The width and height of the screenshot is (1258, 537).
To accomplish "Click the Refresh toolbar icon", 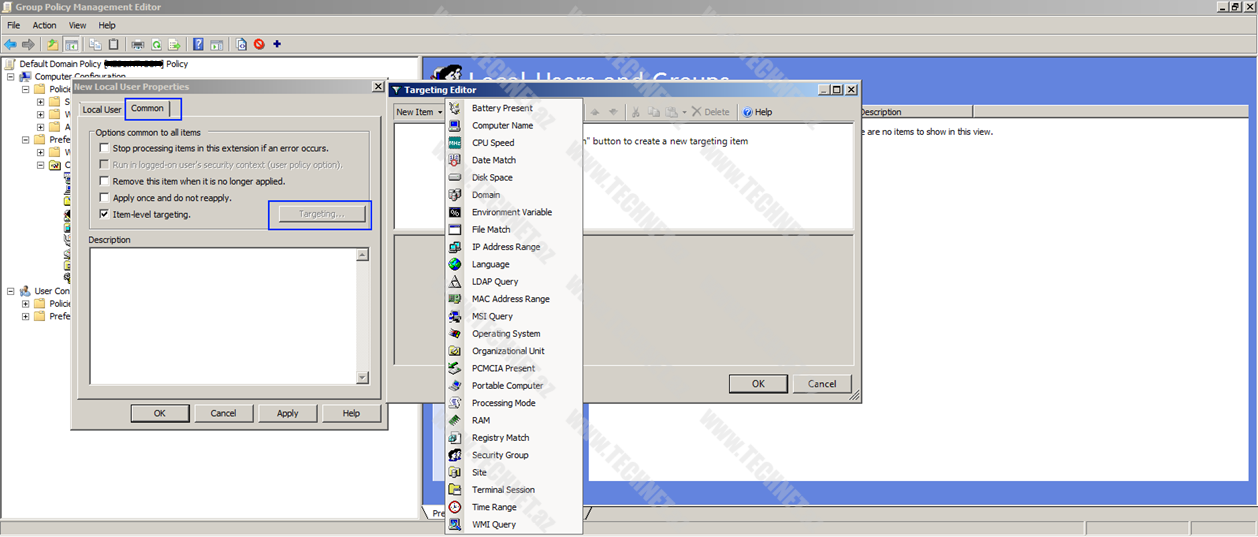I will click(156, 44).
